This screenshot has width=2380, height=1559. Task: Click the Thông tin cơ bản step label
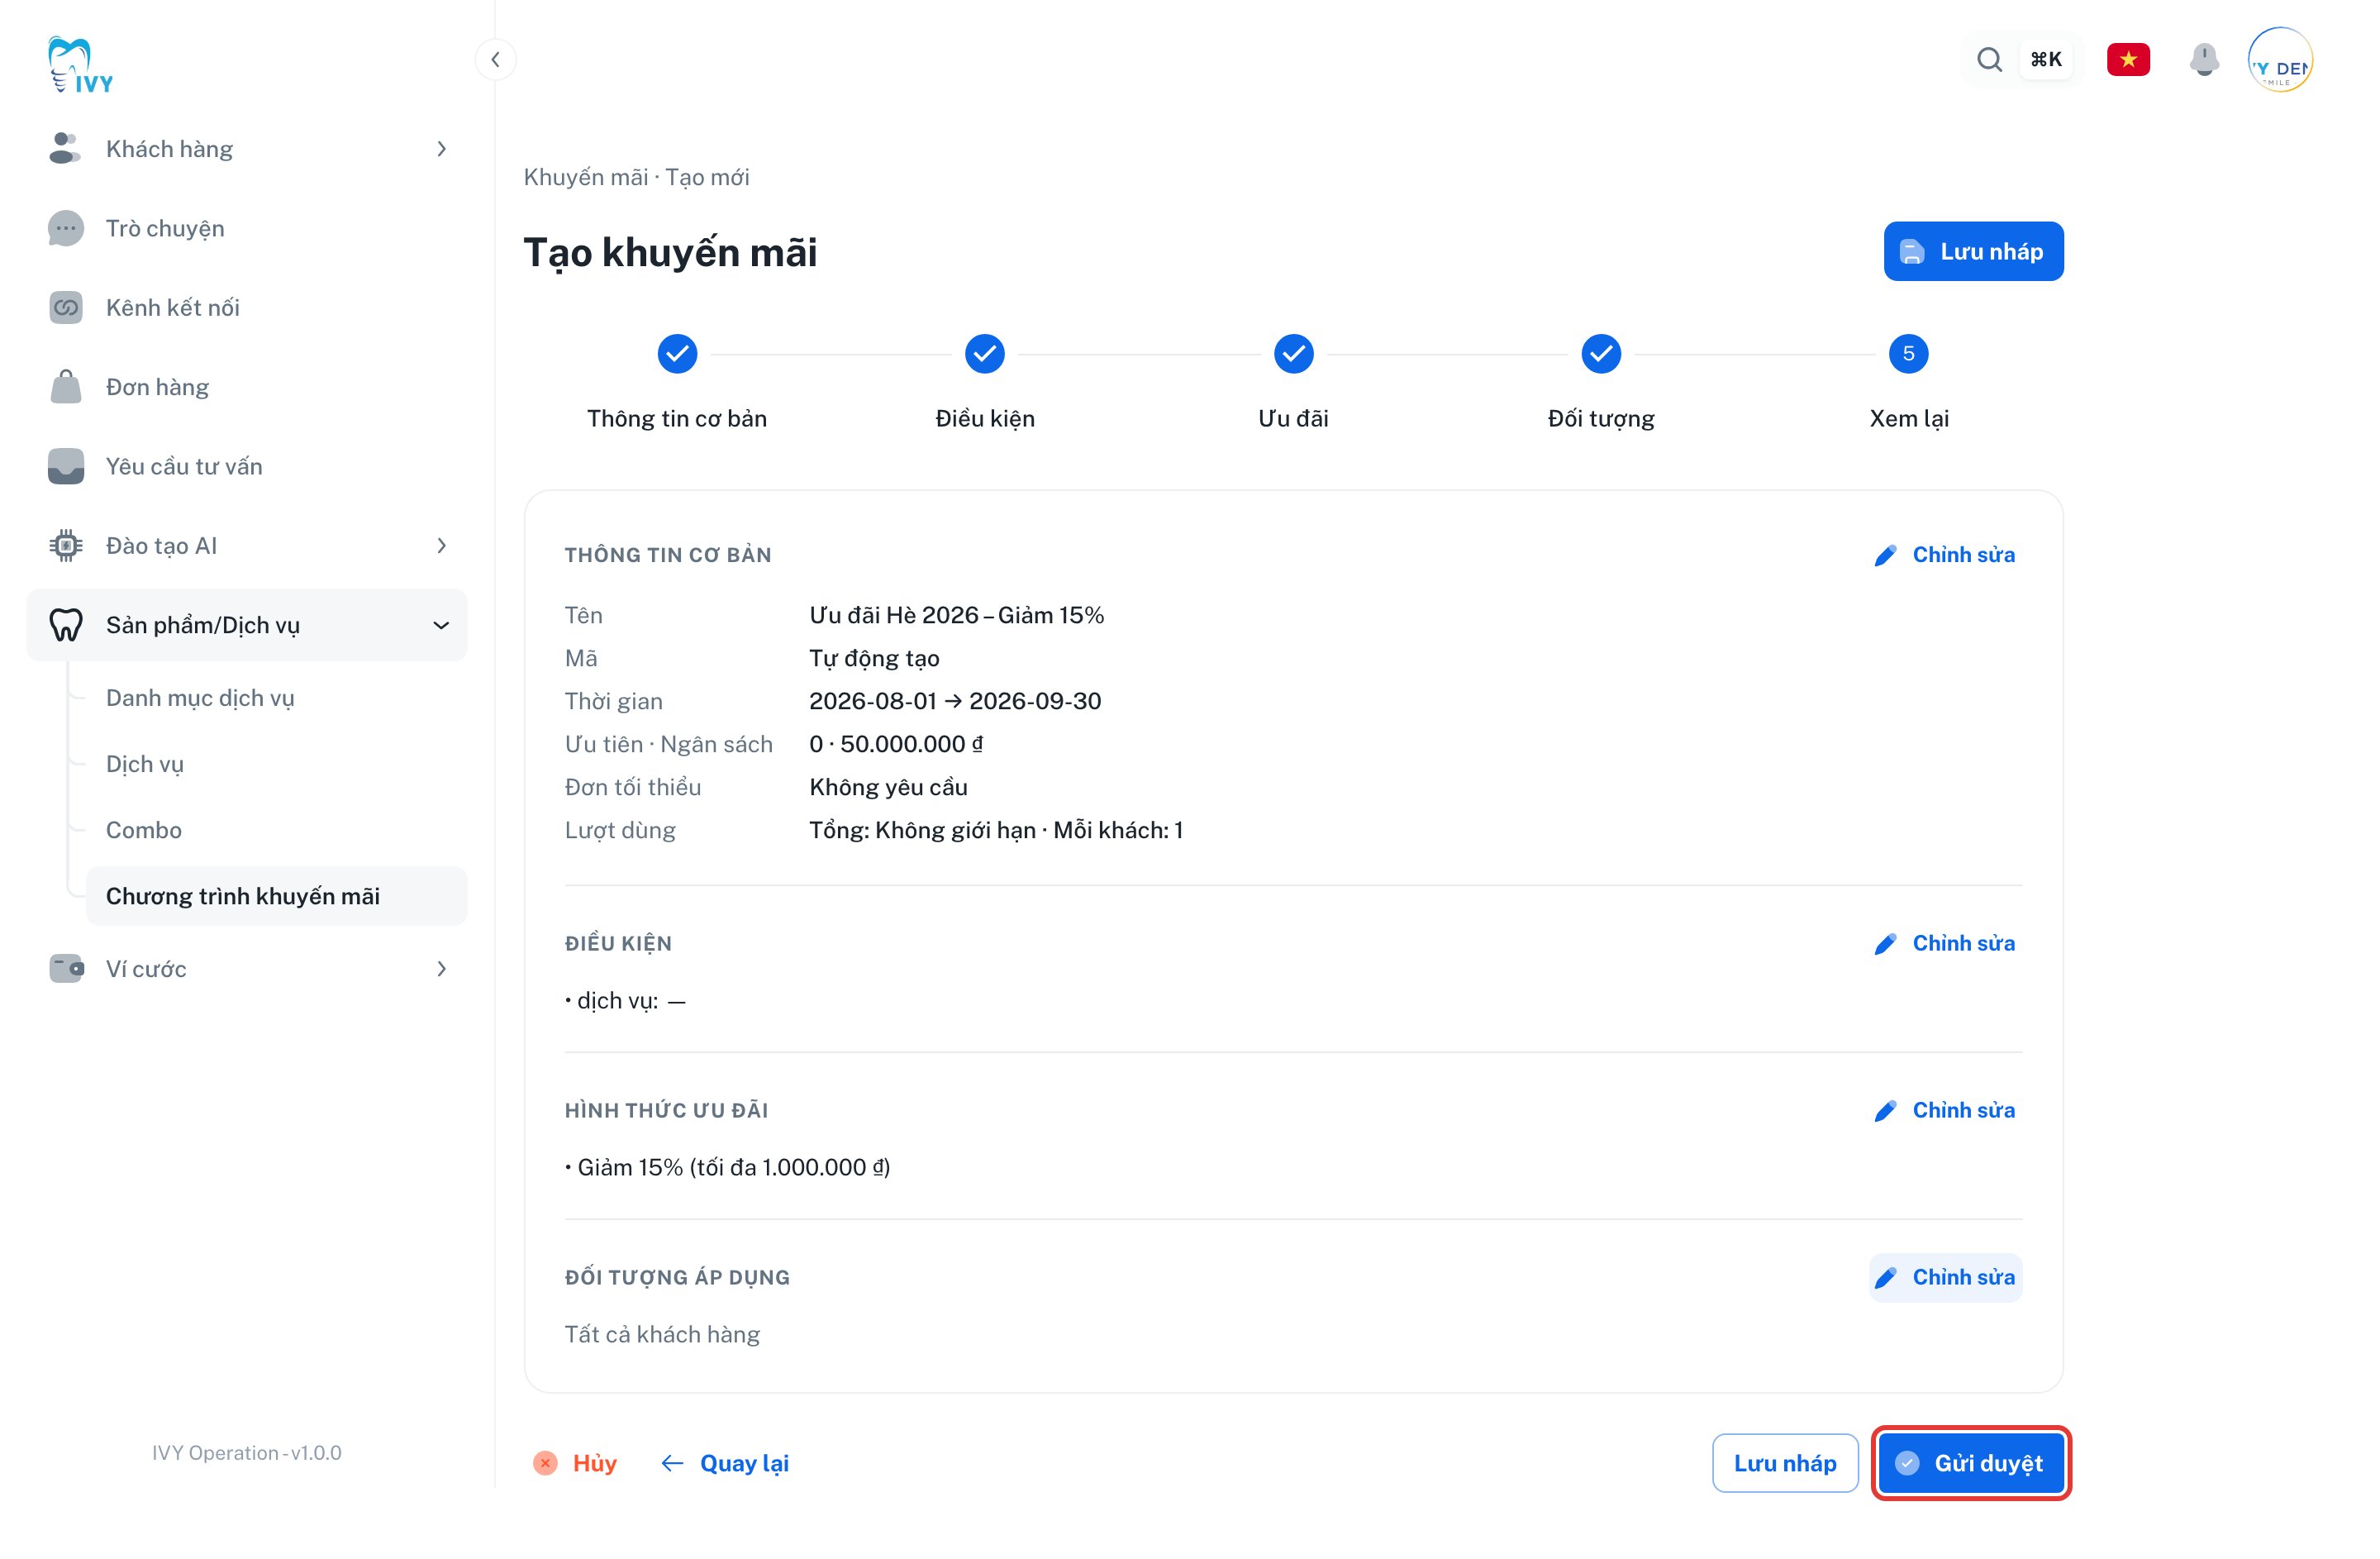(677, 418)
